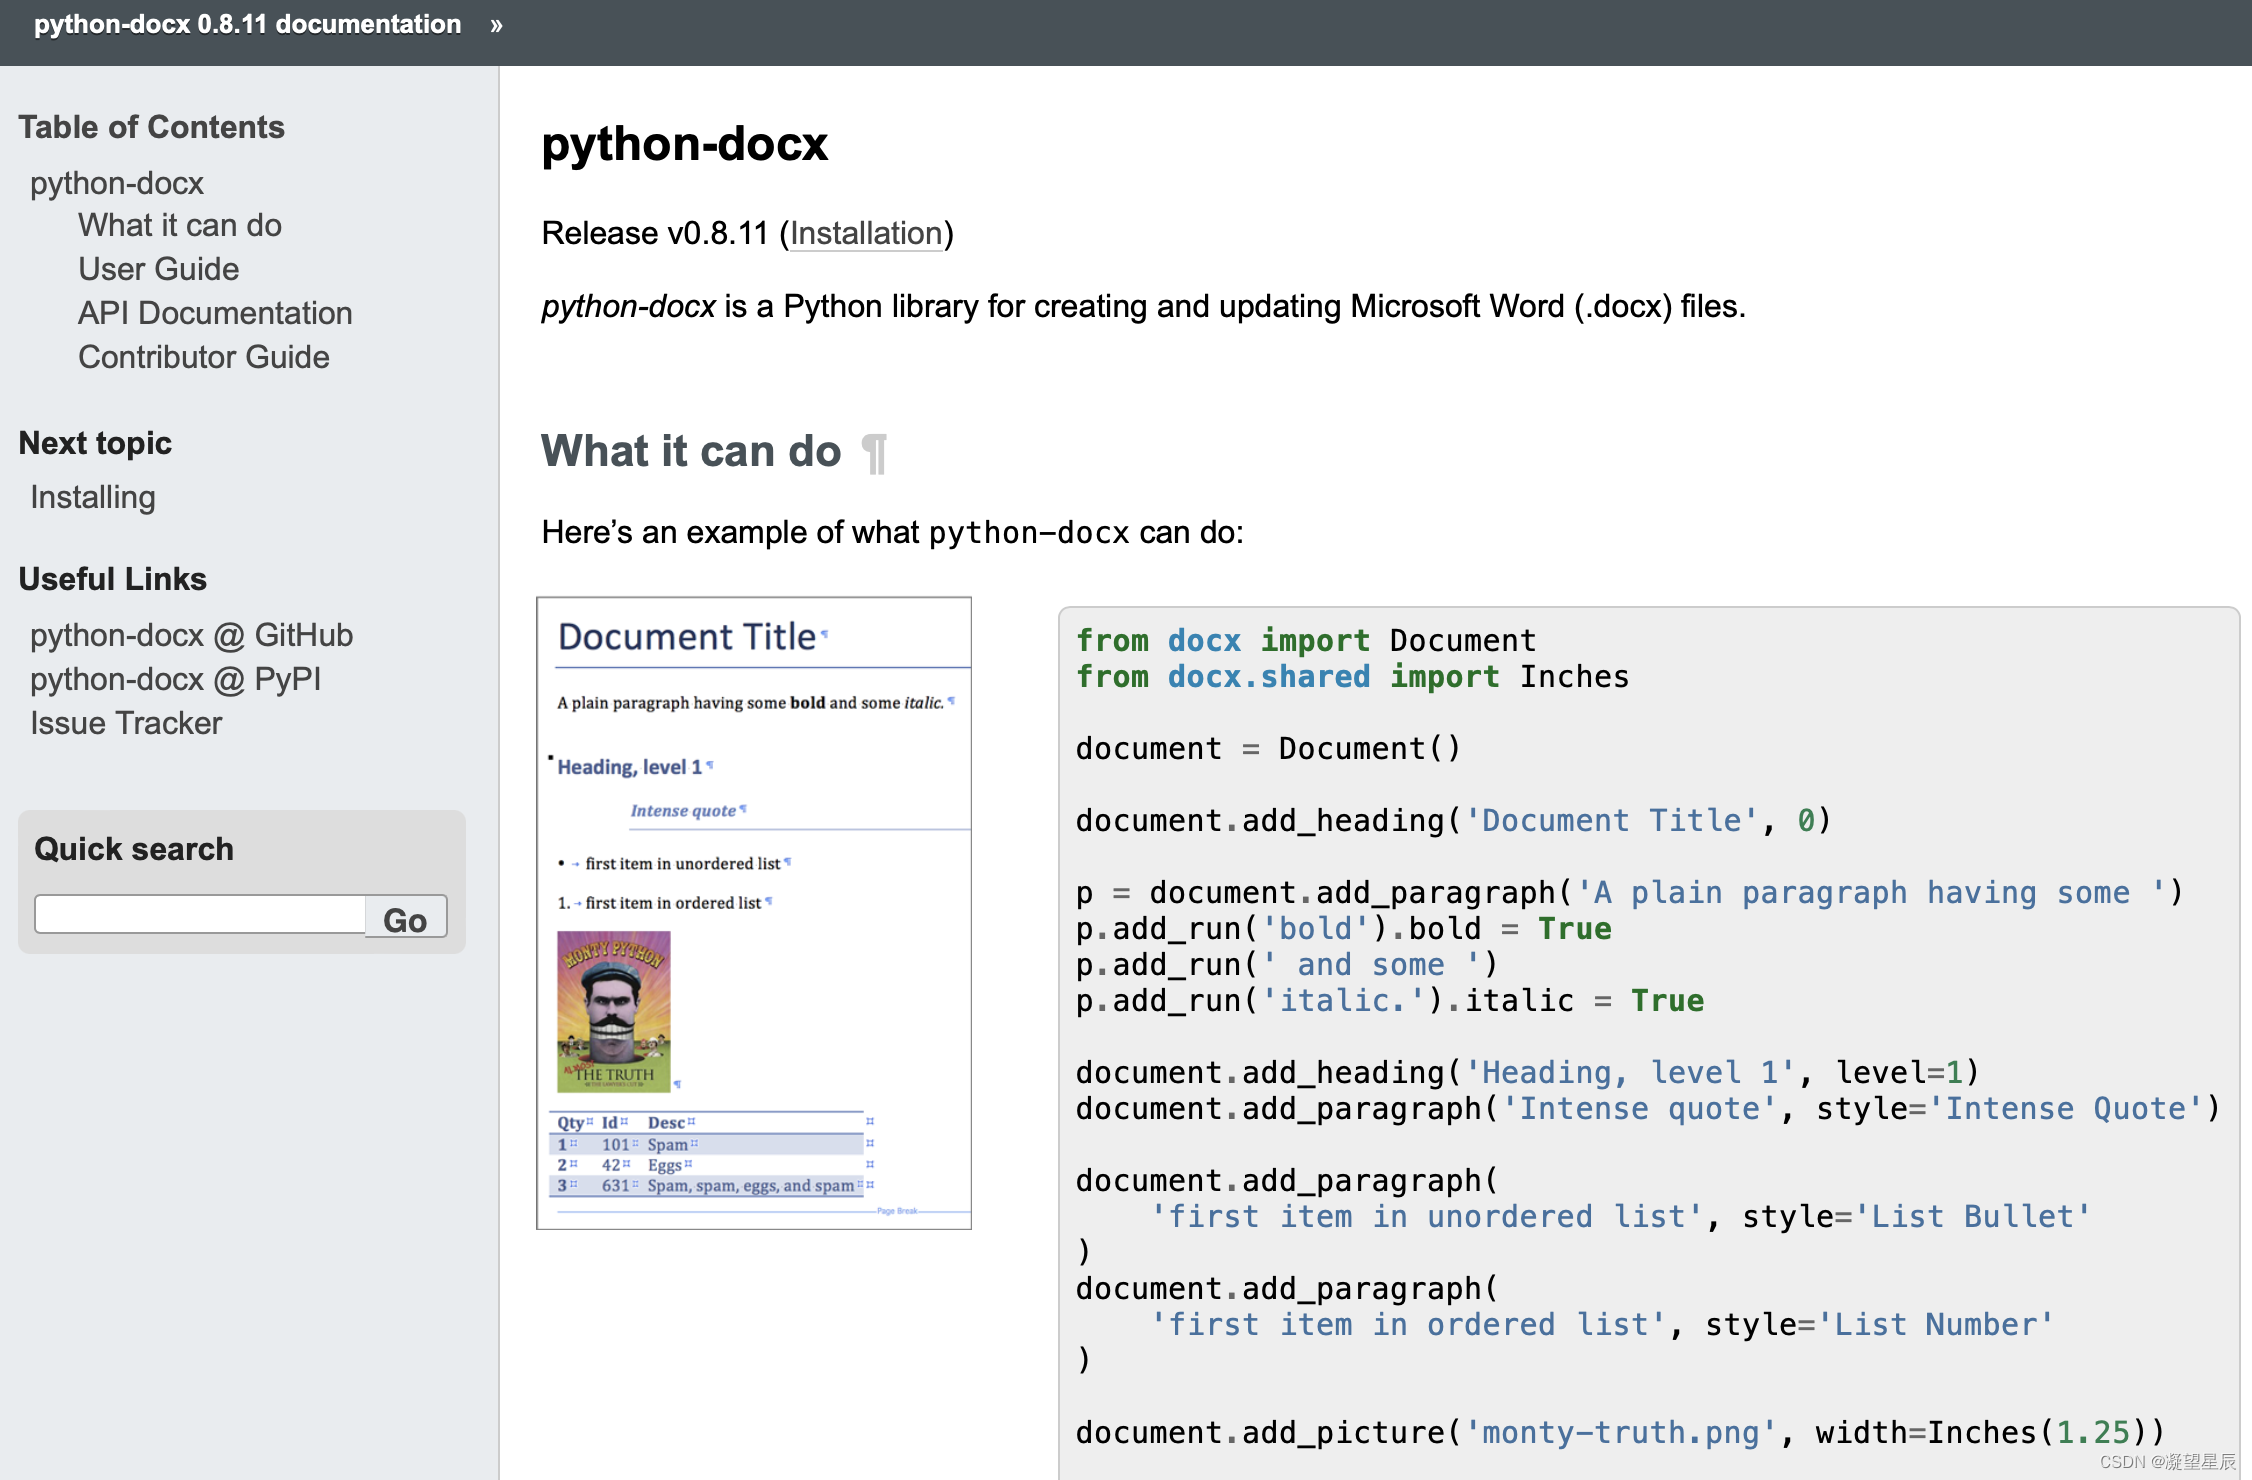The image size is (2252, 1480).
Task: Go to python-docx @ GitHub
Action: [x=191, y=635]
